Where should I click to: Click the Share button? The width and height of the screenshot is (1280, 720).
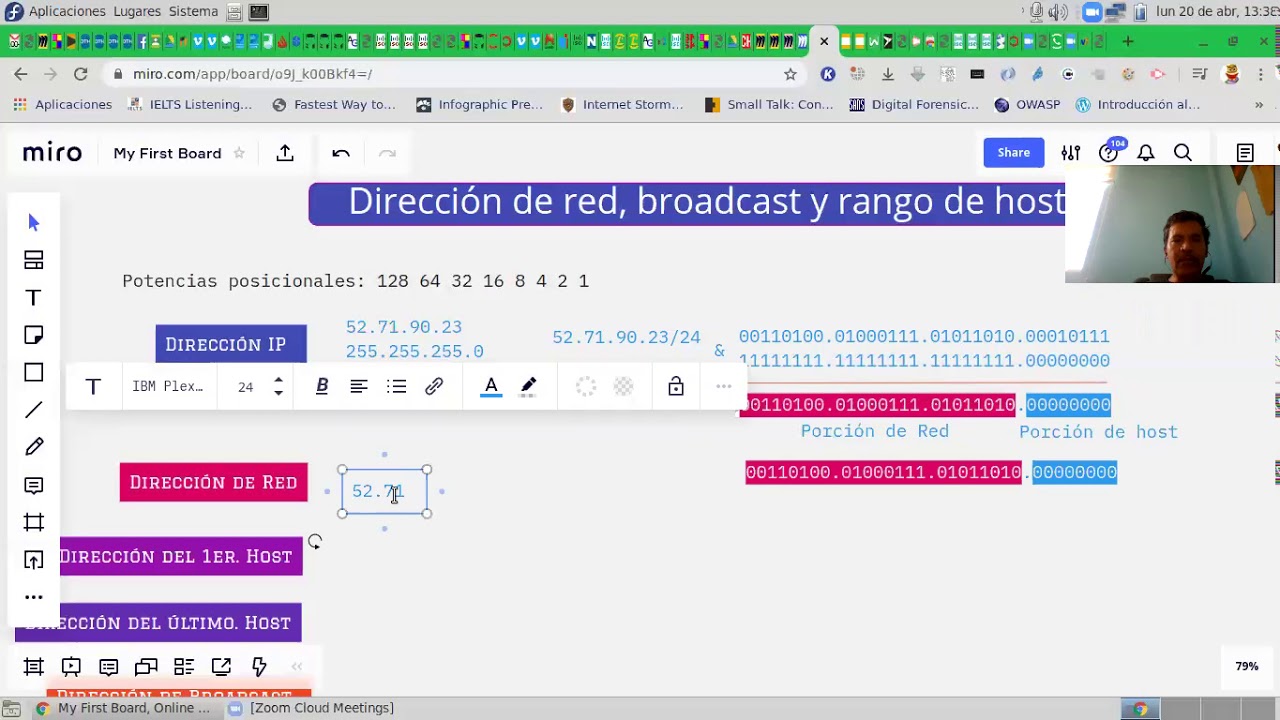pyautogui.click(x=1013, y=152)
